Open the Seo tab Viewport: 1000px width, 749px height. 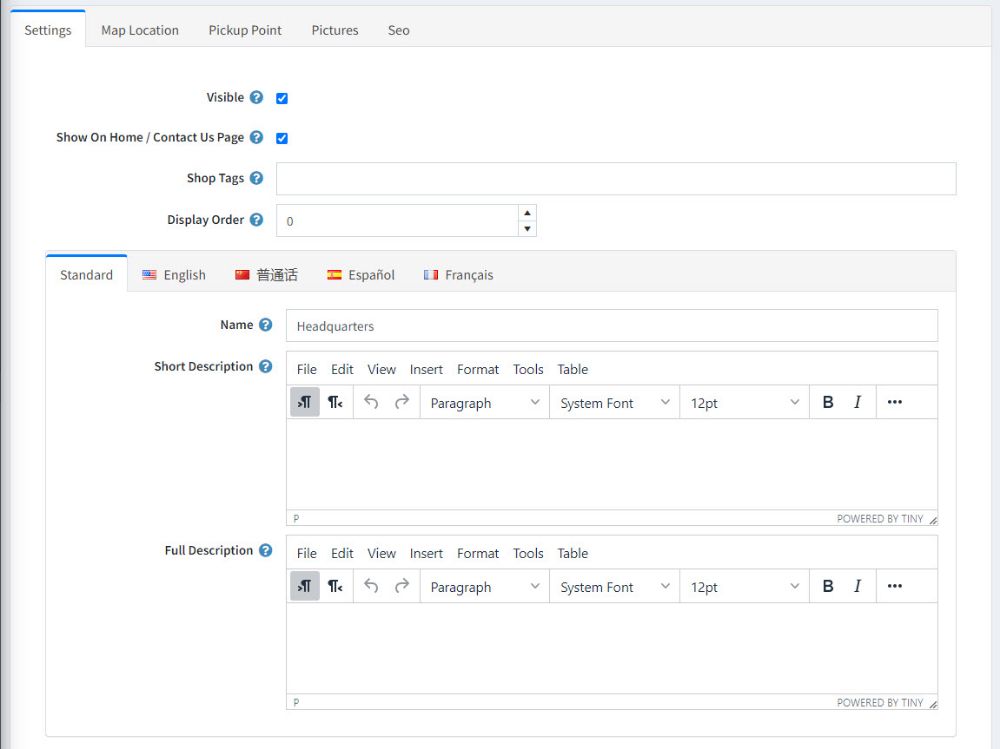tap(399, 30)
